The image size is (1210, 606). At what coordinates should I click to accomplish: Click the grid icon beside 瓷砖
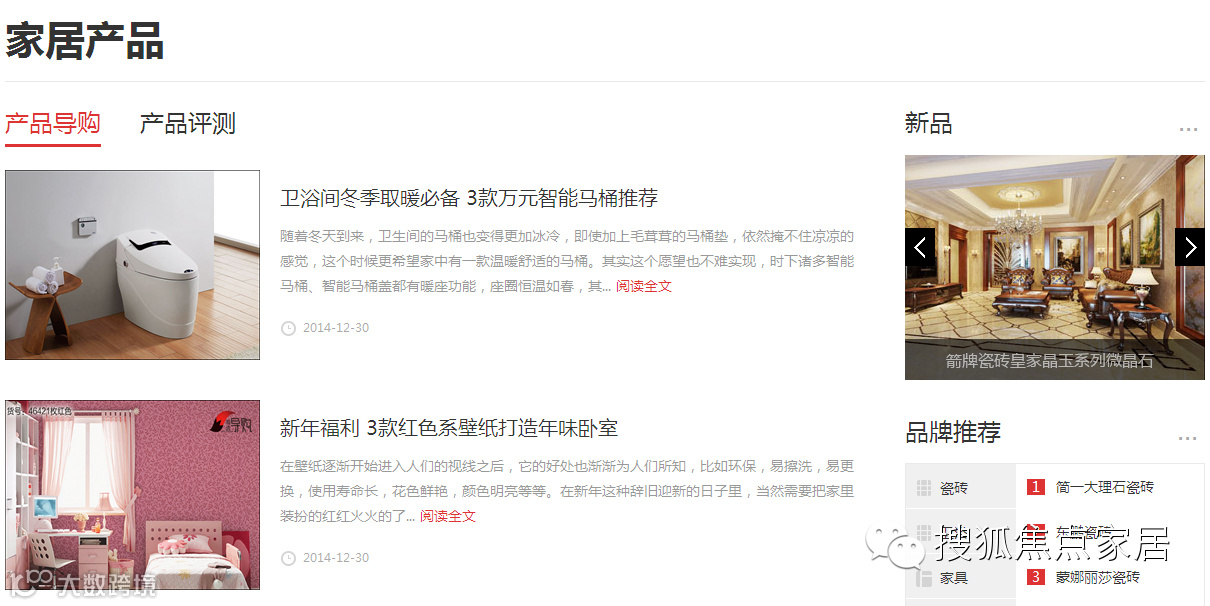point(924,488)
